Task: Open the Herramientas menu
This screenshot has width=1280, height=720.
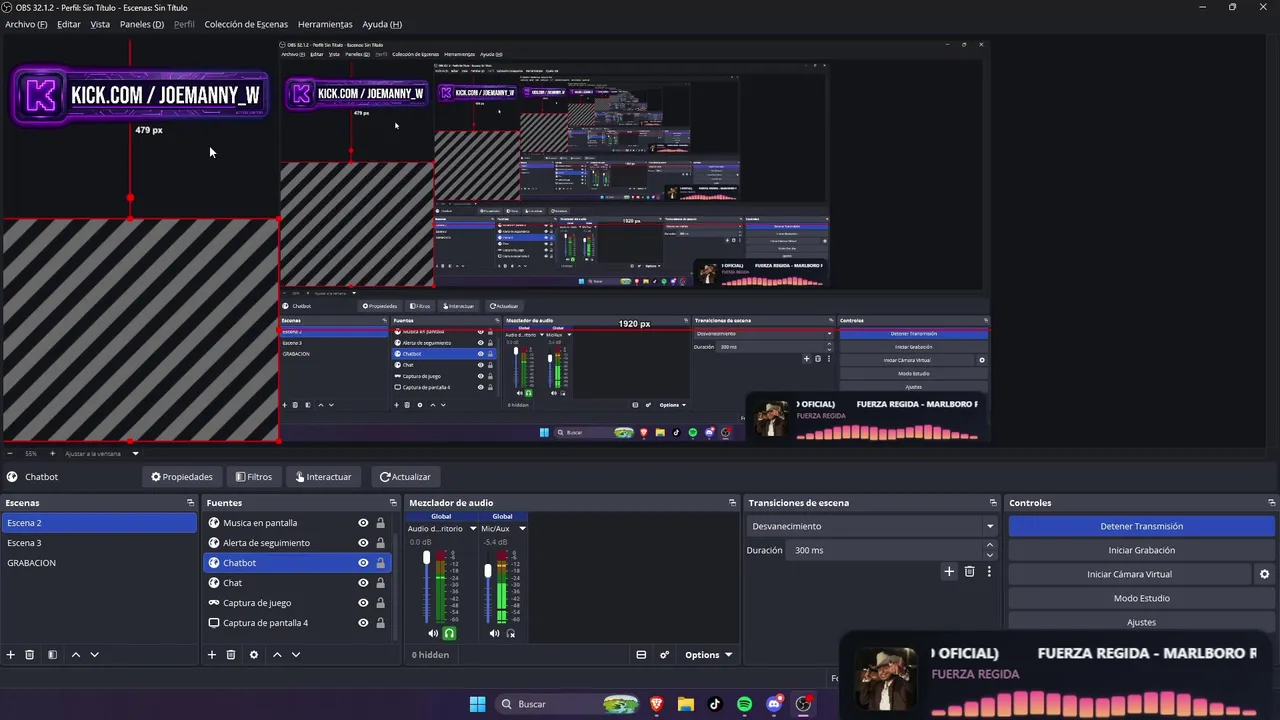Action: (325, 24)
